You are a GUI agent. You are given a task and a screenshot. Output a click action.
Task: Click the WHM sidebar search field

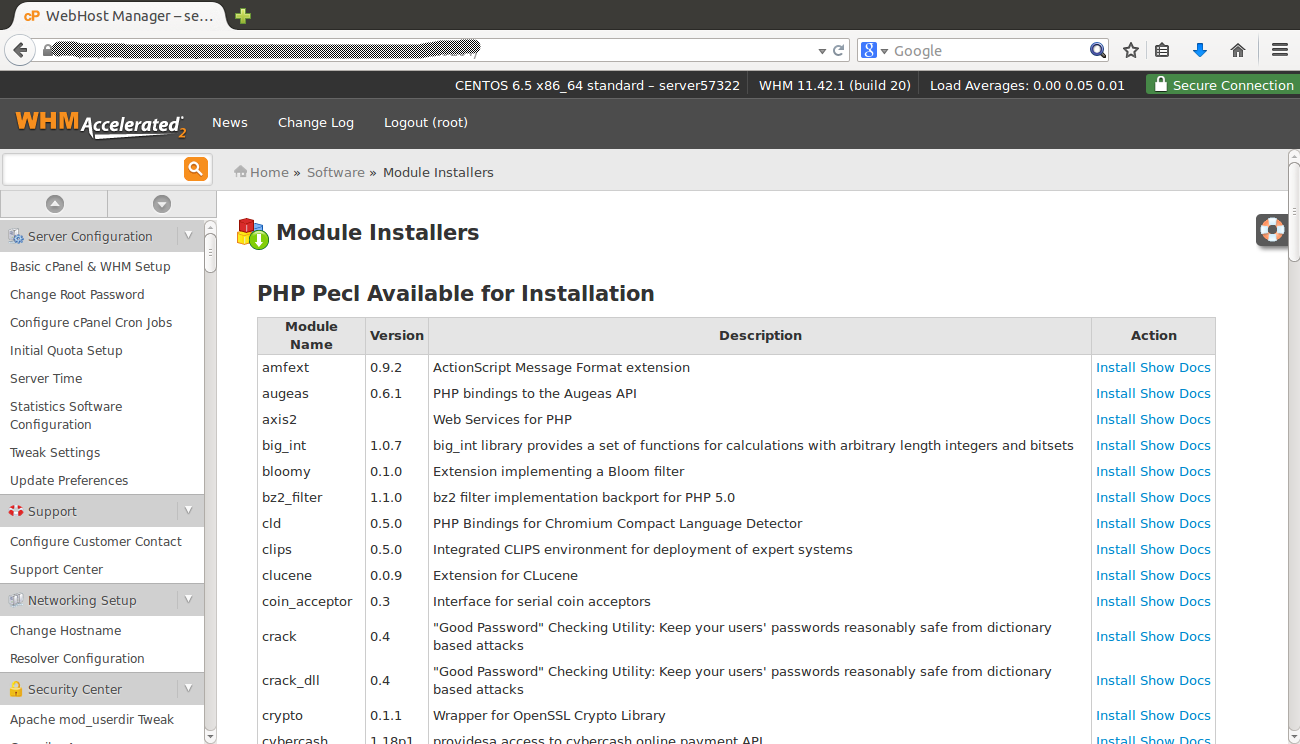pyautogui.click(x=93, y=168)
